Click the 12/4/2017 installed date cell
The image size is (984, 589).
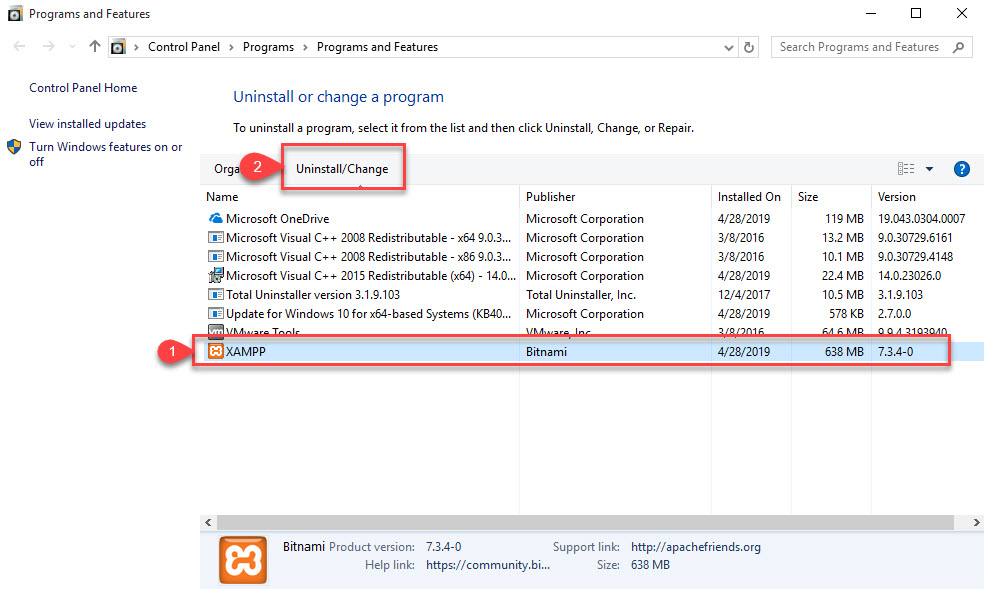(x=744, y=295)
